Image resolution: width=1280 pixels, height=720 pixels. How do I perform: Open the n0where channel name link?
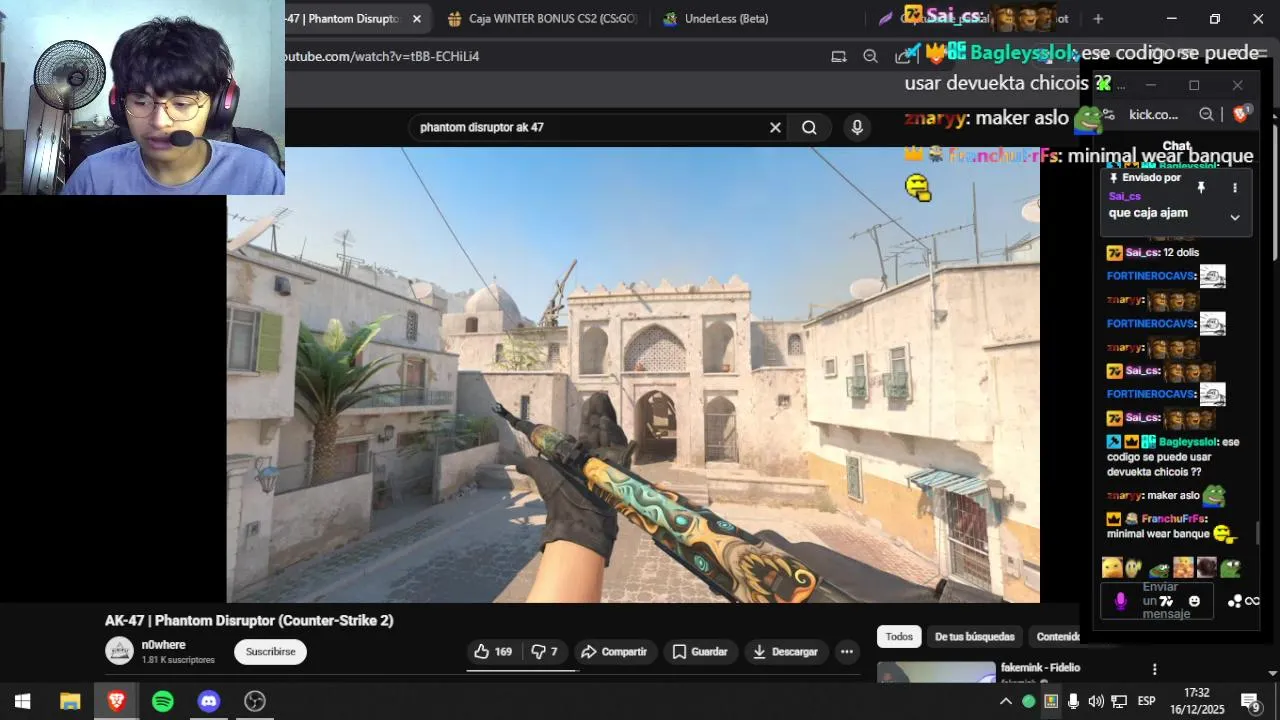tap(163, 645)
